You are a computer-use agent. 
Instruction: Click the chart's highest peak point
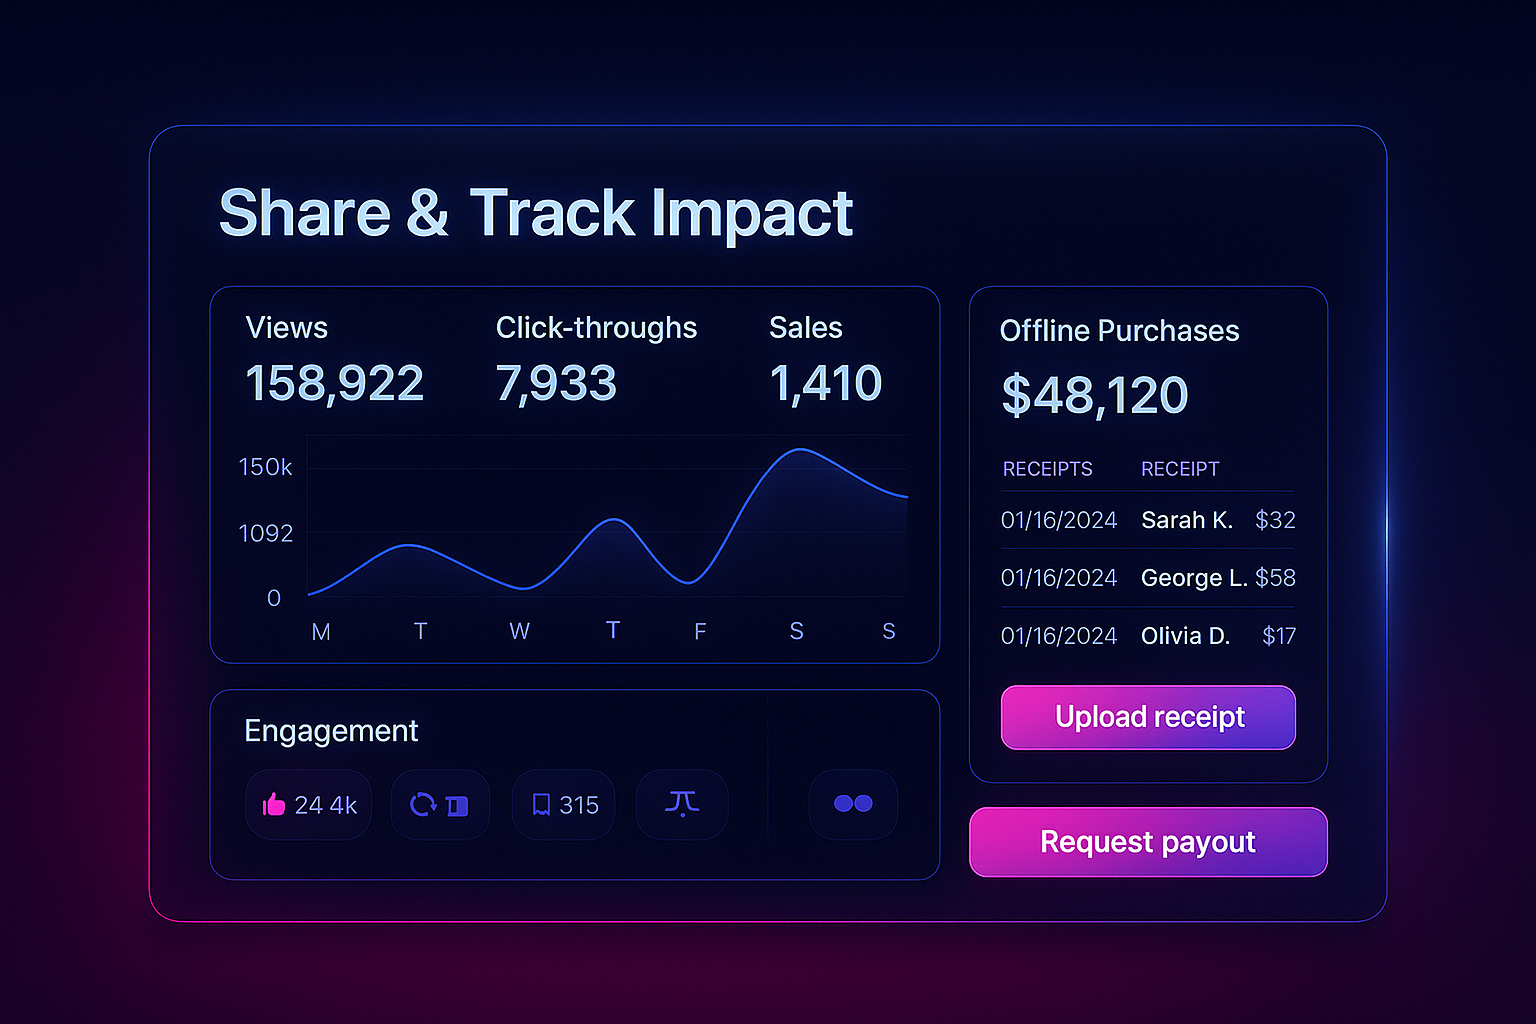[x=801, y=450]
